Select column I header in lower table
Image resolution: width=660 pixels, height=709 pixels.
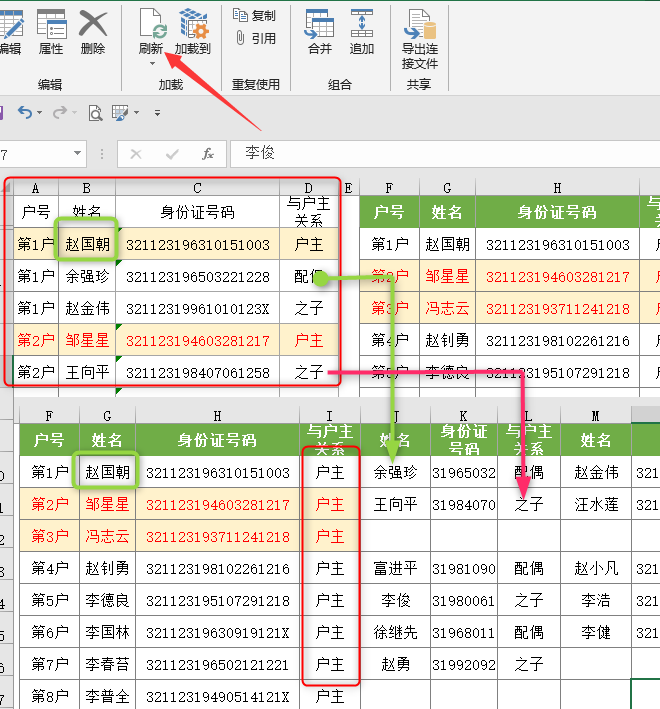coord(330,416)
